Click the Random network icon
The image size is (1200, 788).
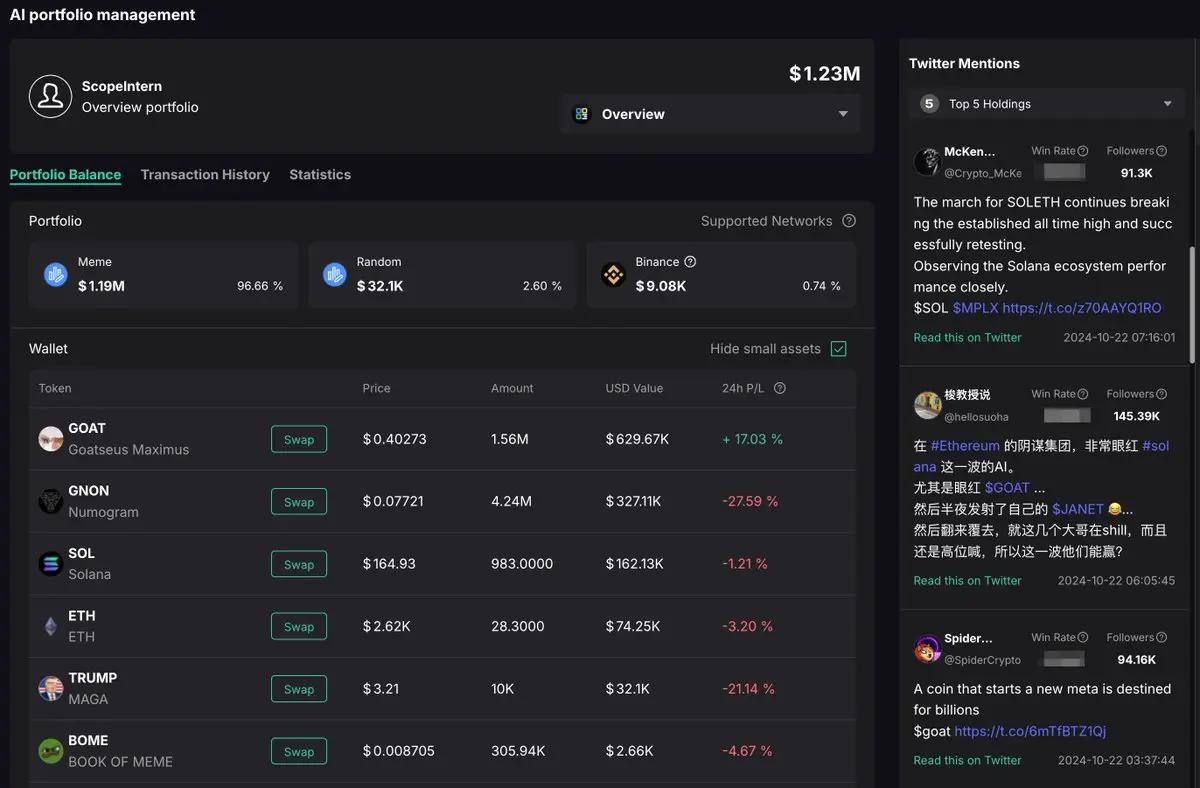(x=335, y=274)
